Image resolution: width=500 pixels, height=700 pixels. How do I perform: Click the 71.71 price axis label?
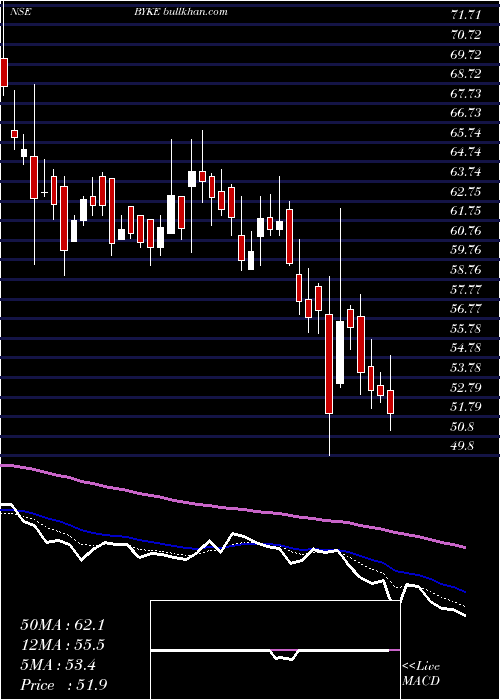(x=466, y=15)
